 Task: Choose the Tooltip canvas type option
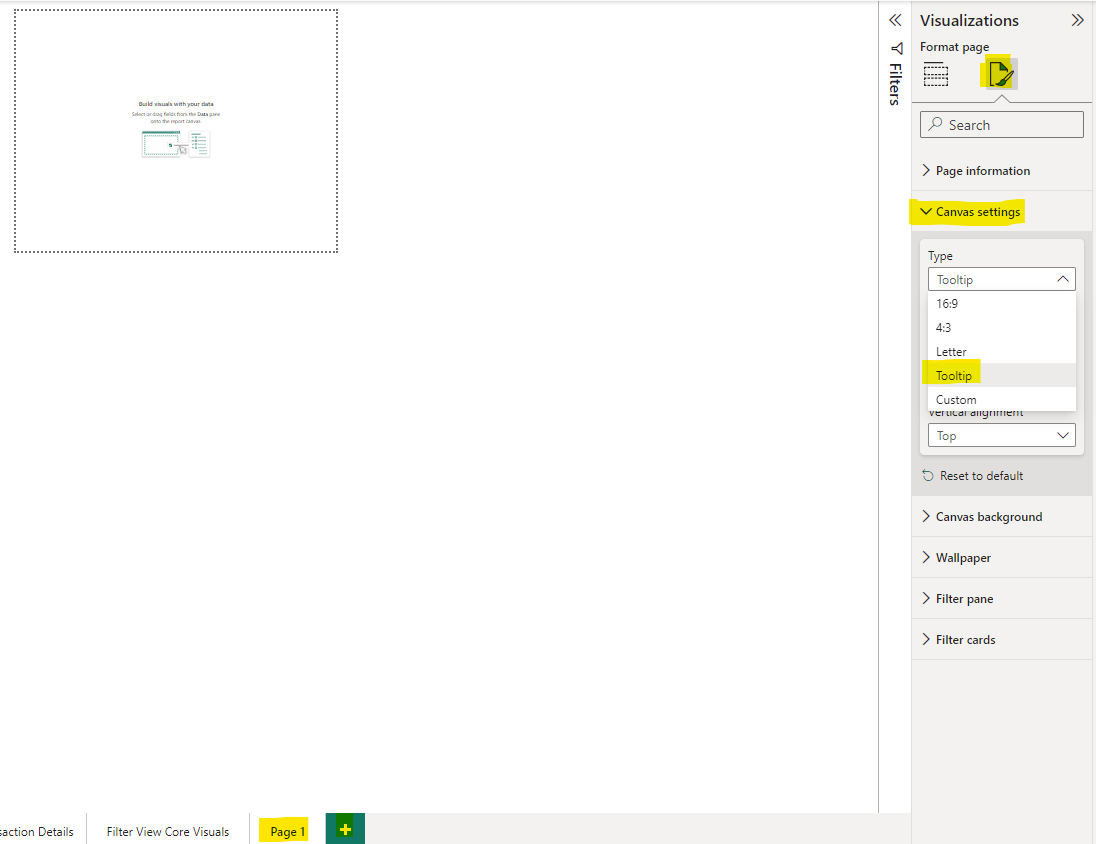(x=1002, y=375)
